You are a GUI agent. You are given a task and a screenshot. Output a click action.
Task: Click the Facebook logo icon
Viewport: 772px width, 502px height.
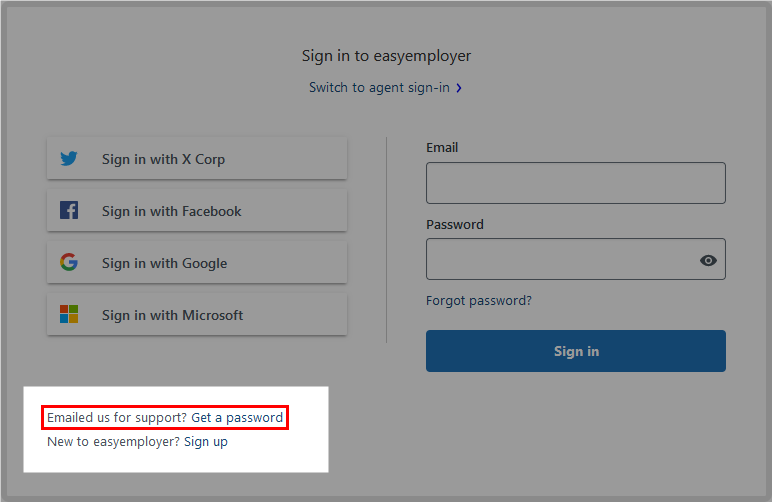coord(69,210)
